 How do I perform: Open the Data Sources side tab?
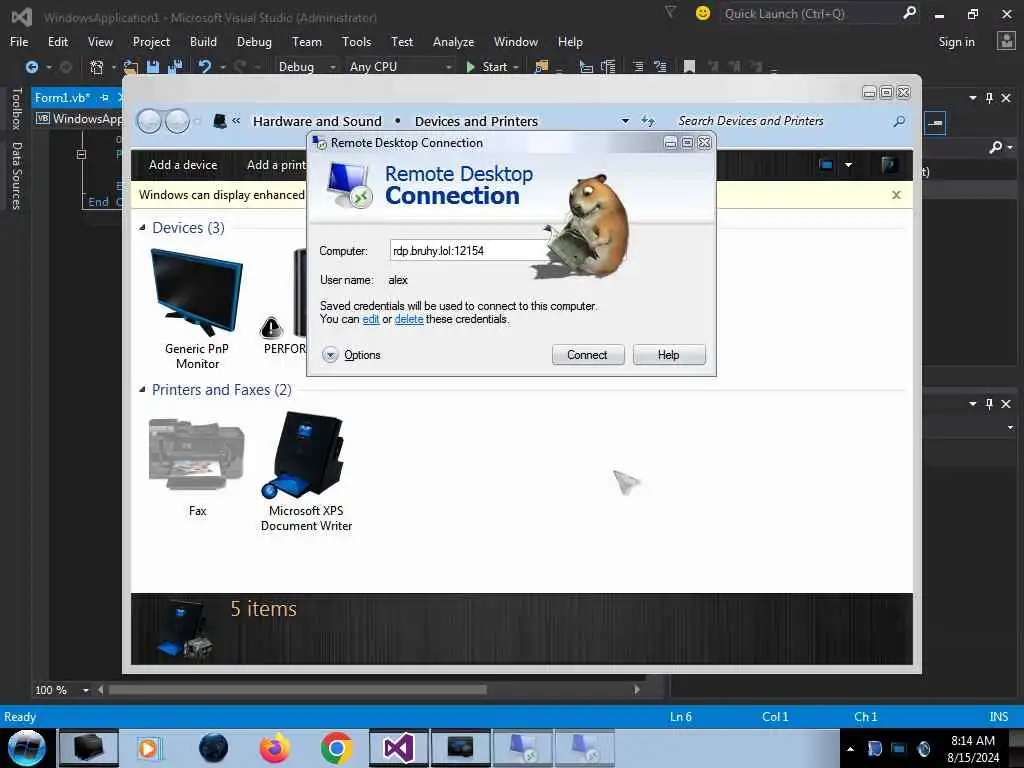17,176
